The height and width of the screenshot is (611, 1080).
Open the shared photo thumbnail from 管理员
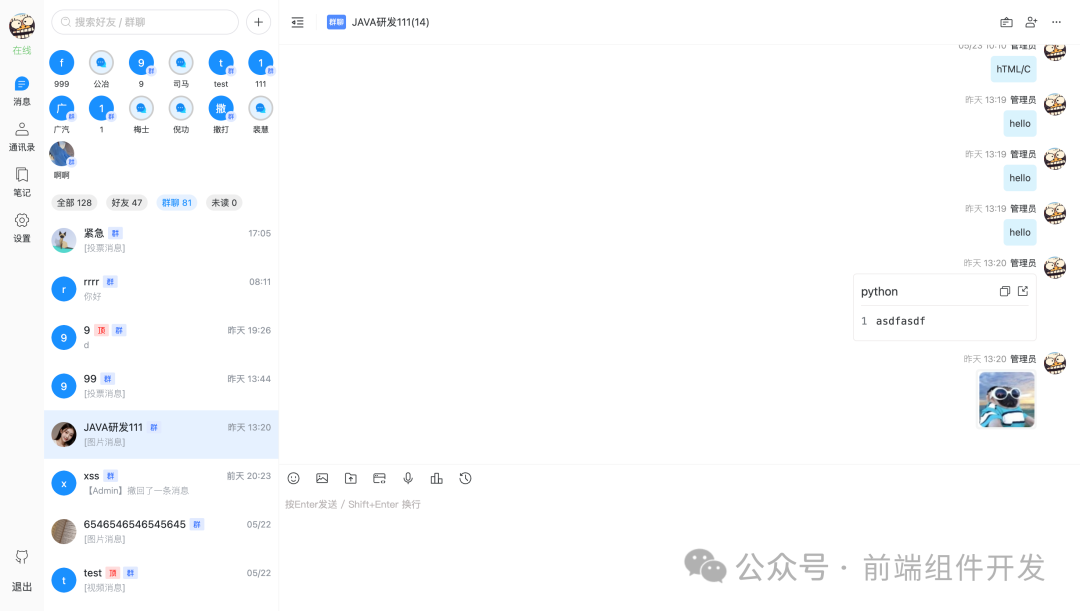pos(1006,399)
